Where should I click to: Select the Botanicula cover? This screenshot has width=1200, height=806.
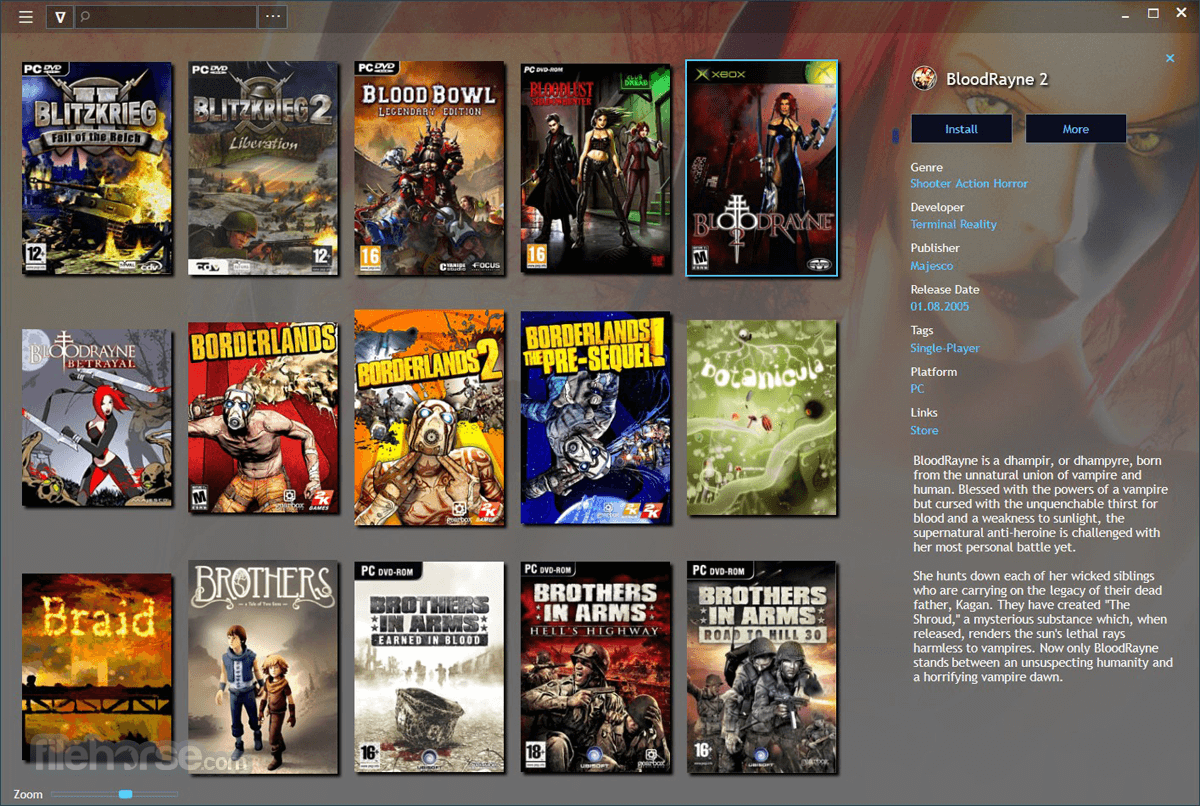[x=762, y=418]
